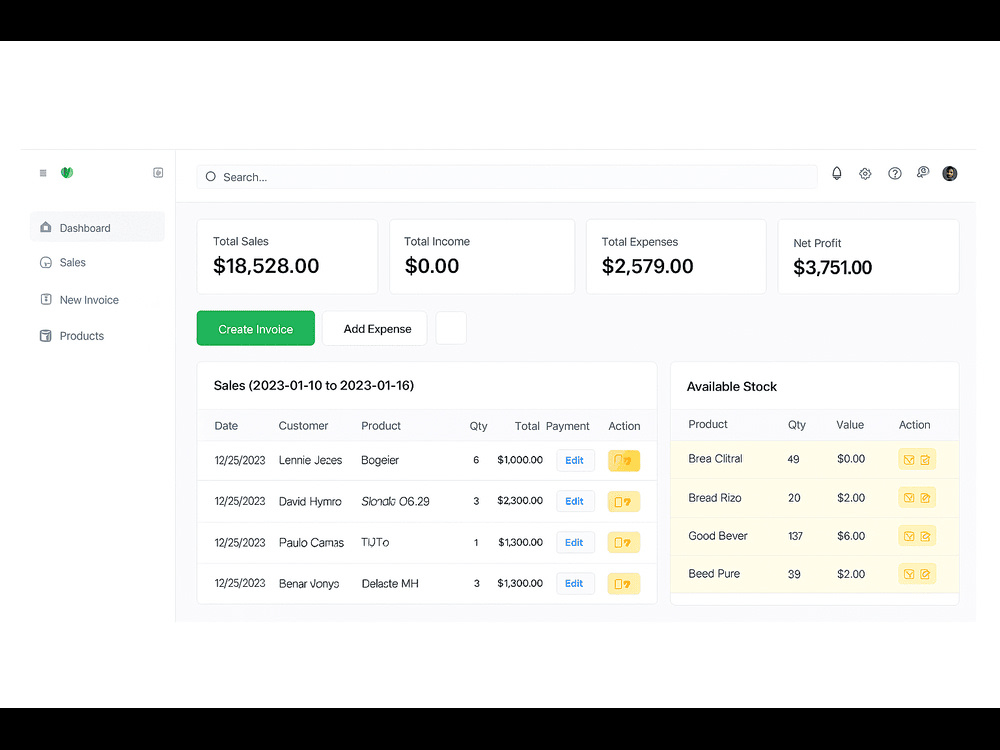This screenshot has width=1000, height=750.
Task: Select customer name Paulo Camas
Action: 311,543
